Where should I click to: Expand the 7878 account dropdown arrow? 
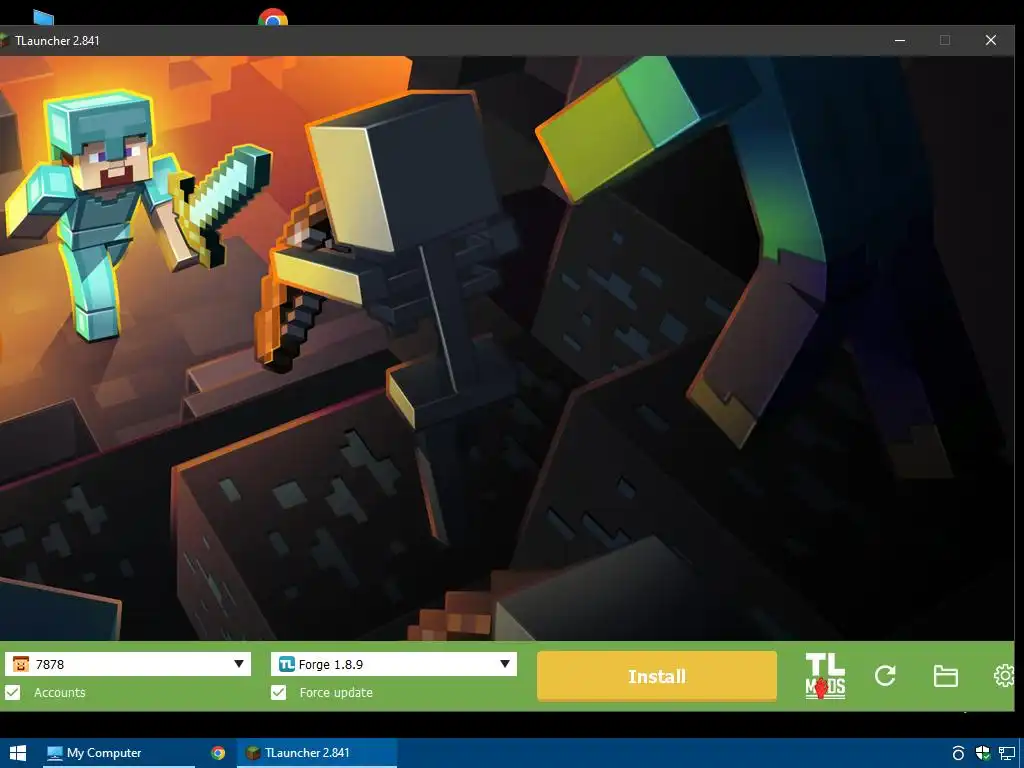[x=239, y=664]
